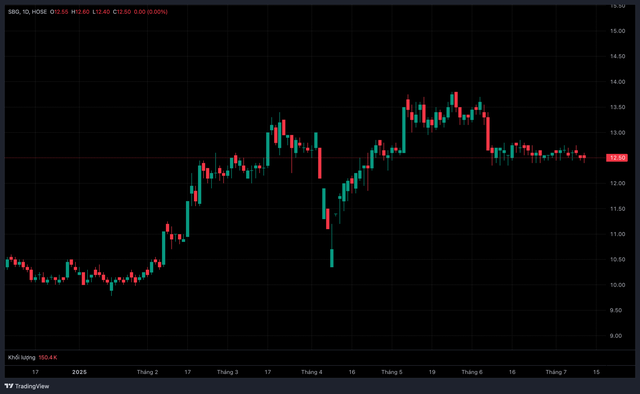Click the Tháng 6 time axis label
Screen dimensions: 640x394
(x=472, y=372)
